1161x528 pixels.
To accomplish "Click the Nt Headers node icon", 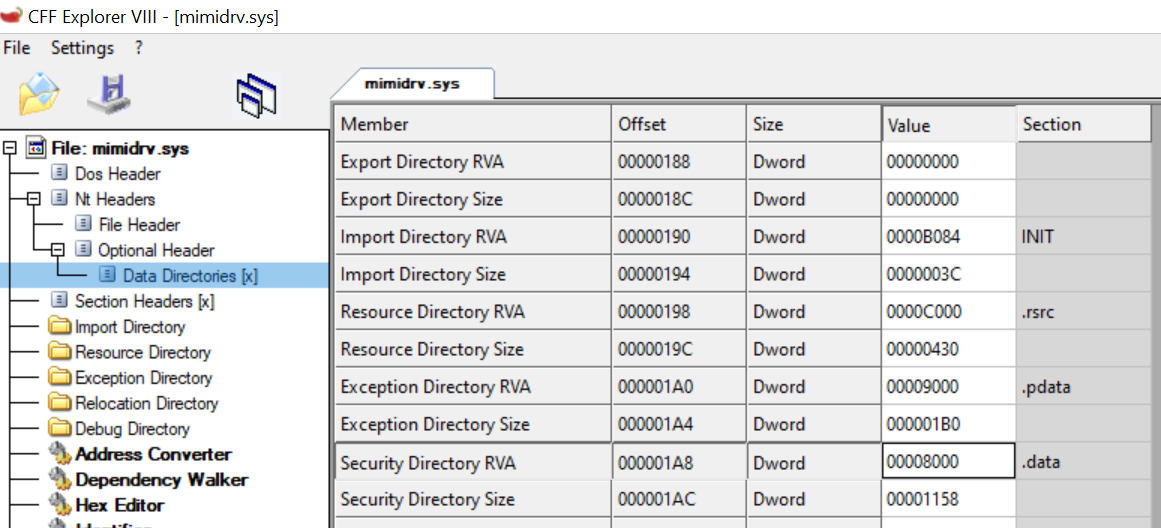I will pyautogui.click(x=59, y=198).
